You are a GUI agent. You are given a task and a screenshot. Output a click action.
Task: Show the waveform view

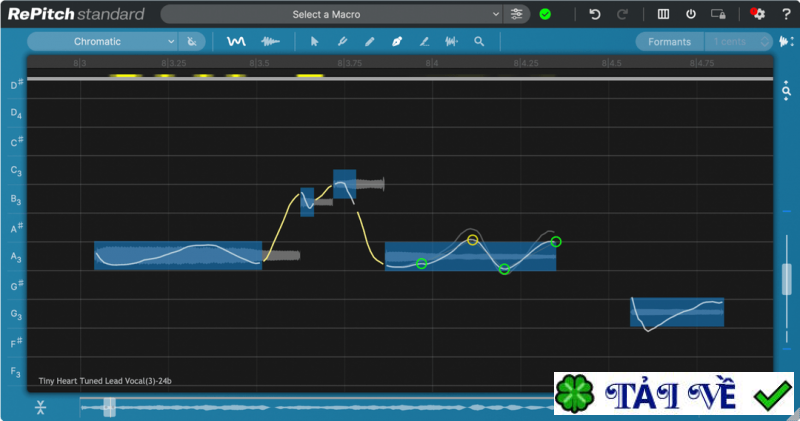click(x=270, y=41)
